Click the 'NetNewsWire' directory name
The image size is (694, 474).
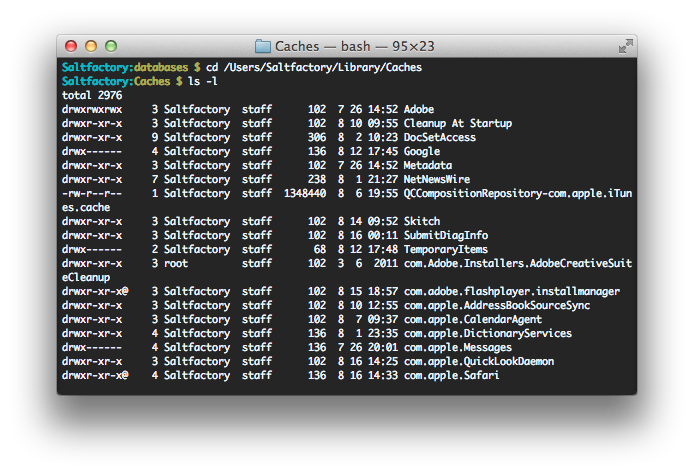(x=437, y=179)
